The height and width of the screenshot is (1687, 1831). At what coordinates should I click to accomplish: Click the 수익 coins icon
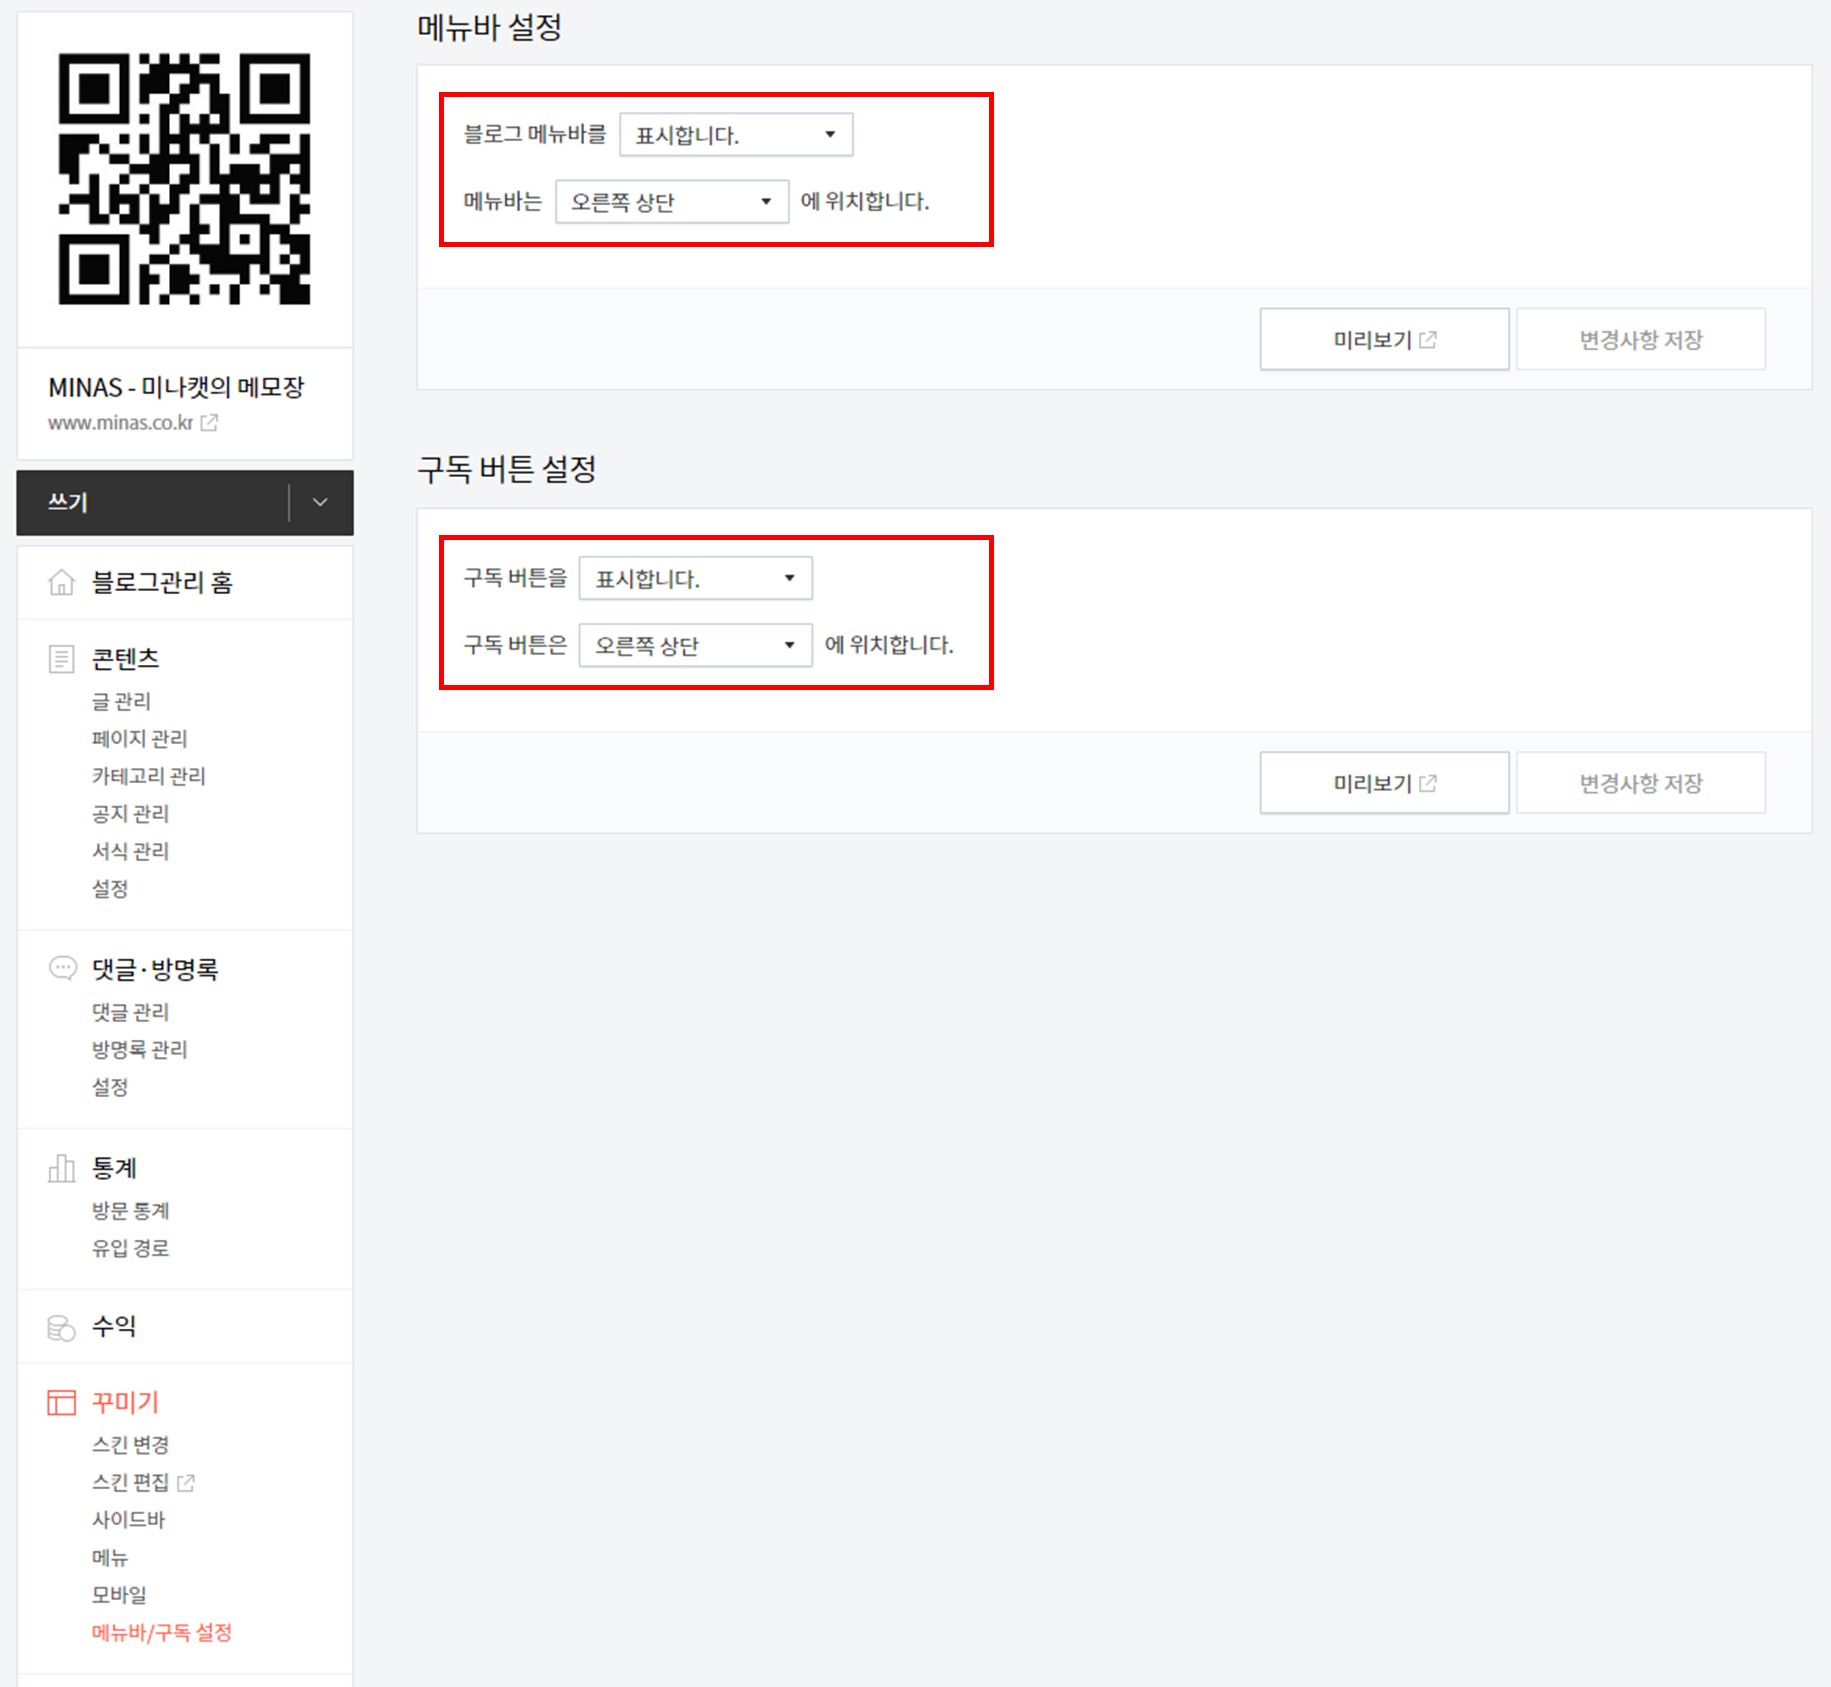(62, 1327)
